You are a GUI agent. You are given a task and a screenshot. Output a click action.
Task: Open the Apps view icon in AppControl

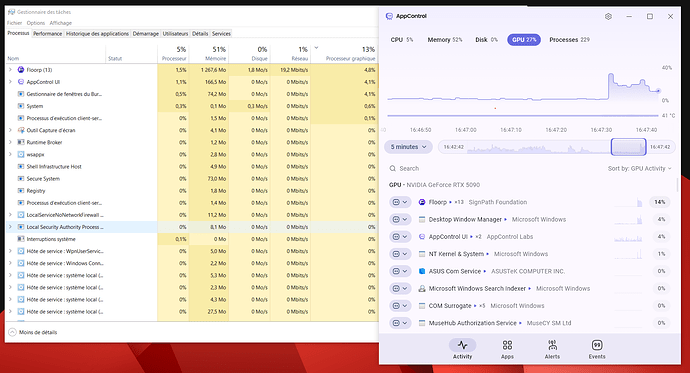coord(507,345)
